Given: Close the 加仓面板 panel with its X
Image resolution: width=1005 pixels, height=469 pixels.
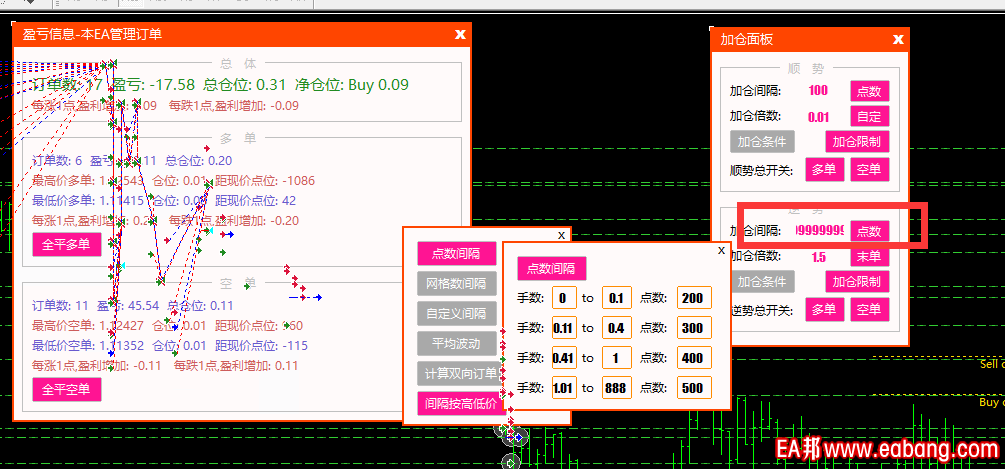Looking at the screenshot, I should pos(898,39).
